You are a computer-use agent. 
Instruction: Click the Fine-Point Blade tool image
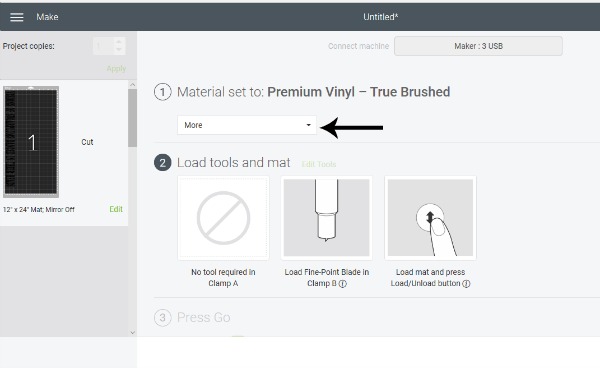click(x=326, y=218)
